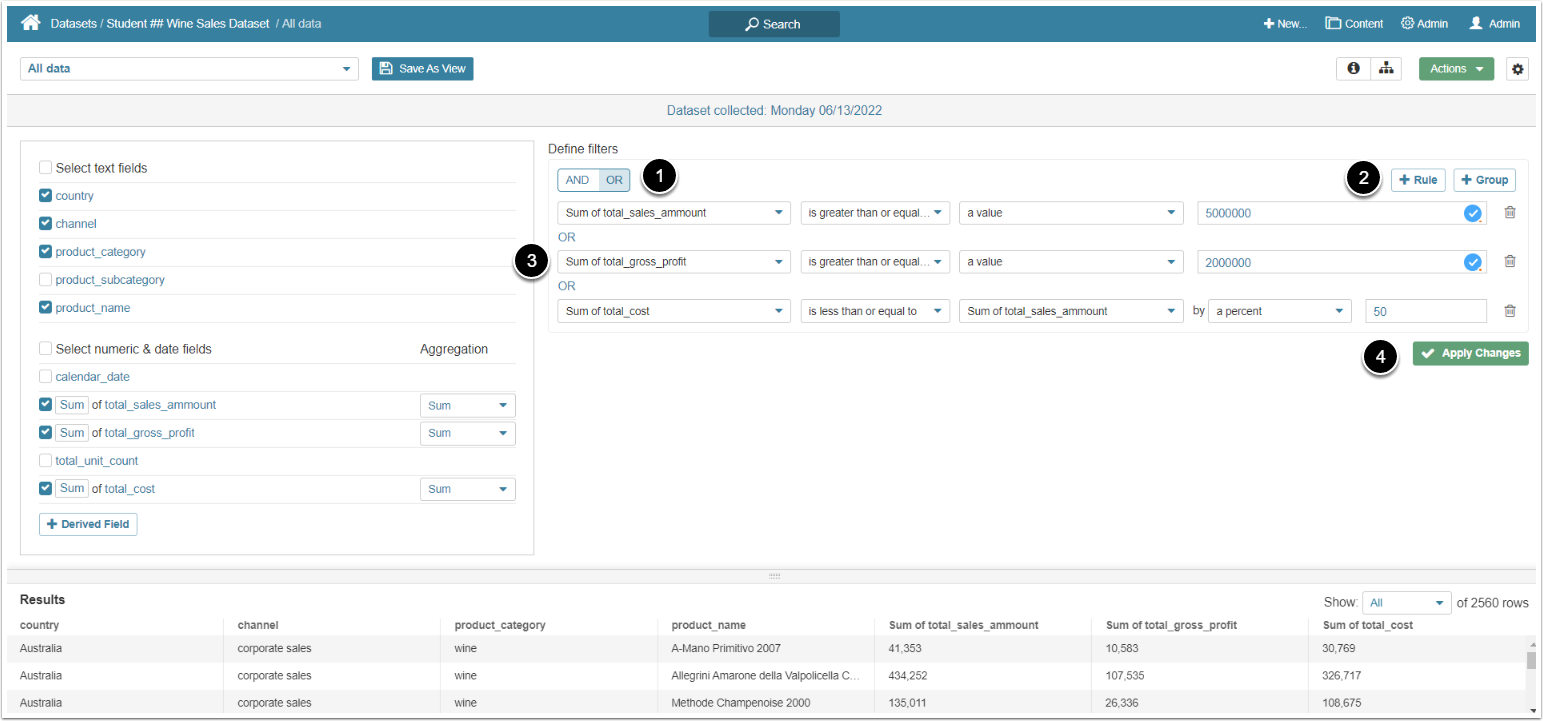Click the Apply Changes button
This screenshot has height=721, width=1543.
pyautogui.click(x=1470, y=353)
